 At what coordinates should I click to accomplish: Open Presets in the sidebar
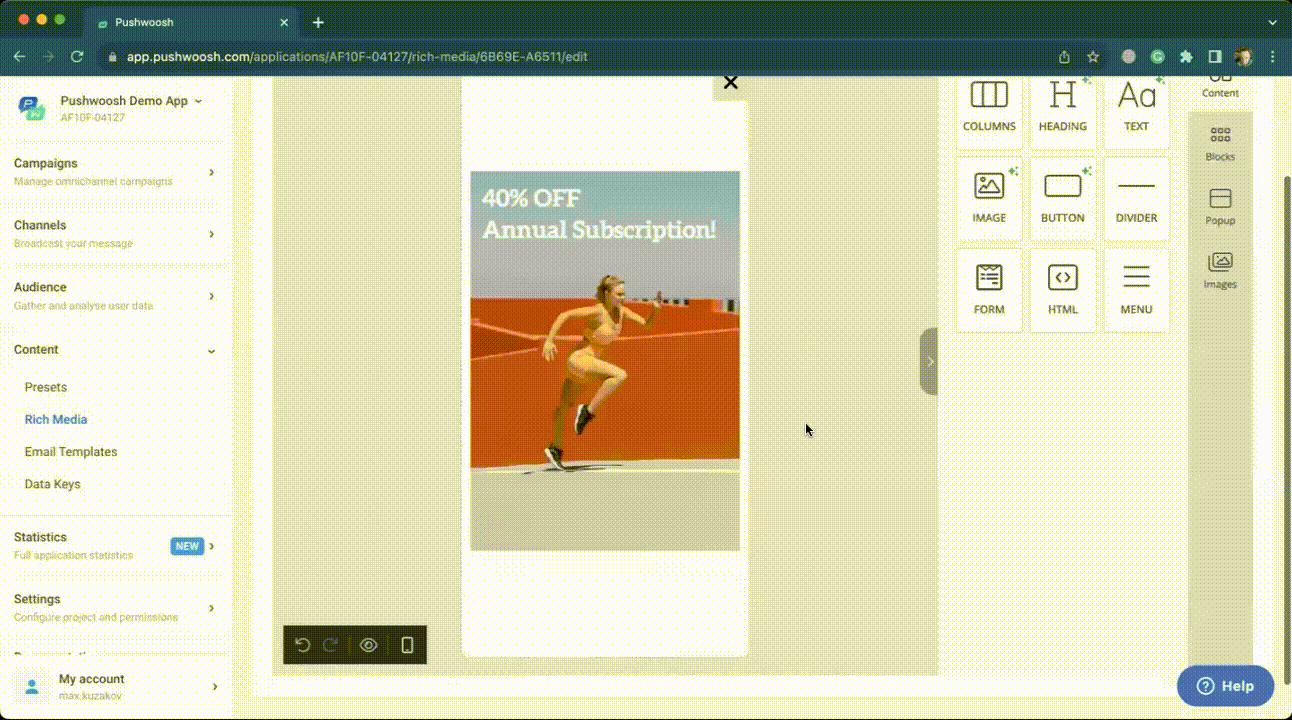coord(46,387)
